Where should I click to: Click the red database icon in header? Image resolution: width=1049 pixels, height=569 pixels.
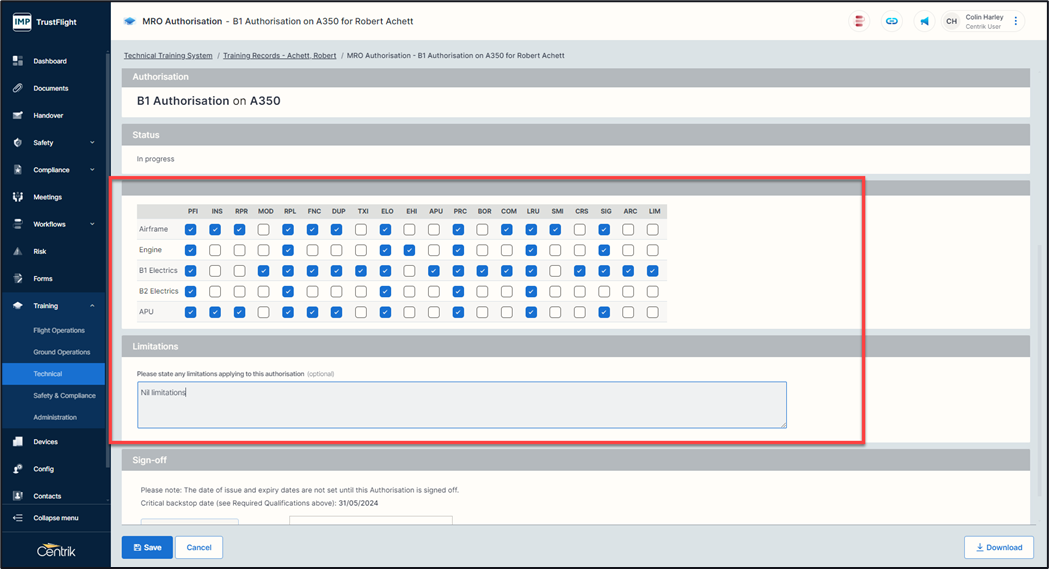pos(859,21)
